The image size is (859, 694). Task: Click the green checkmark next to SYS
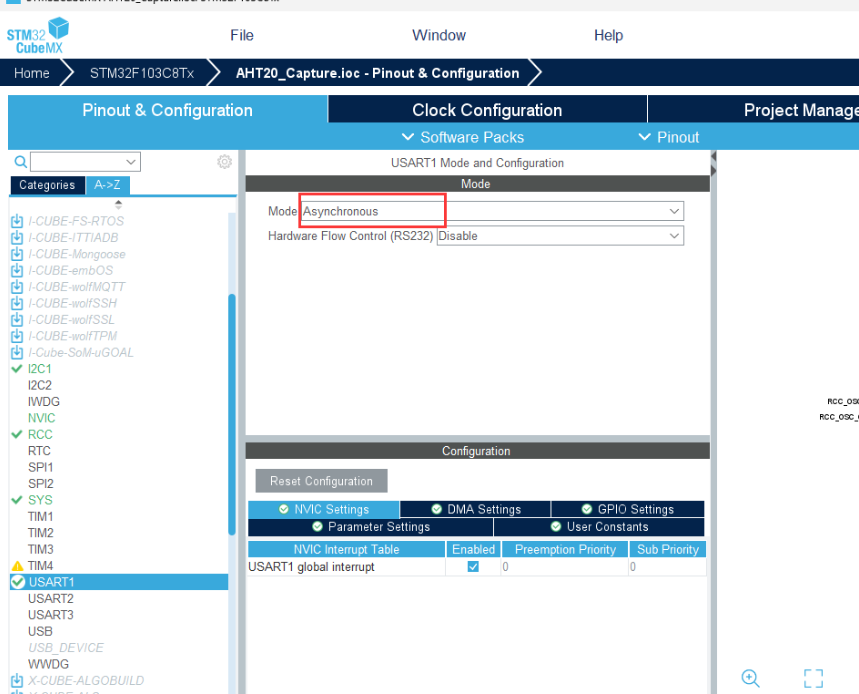tap(17, 500)
